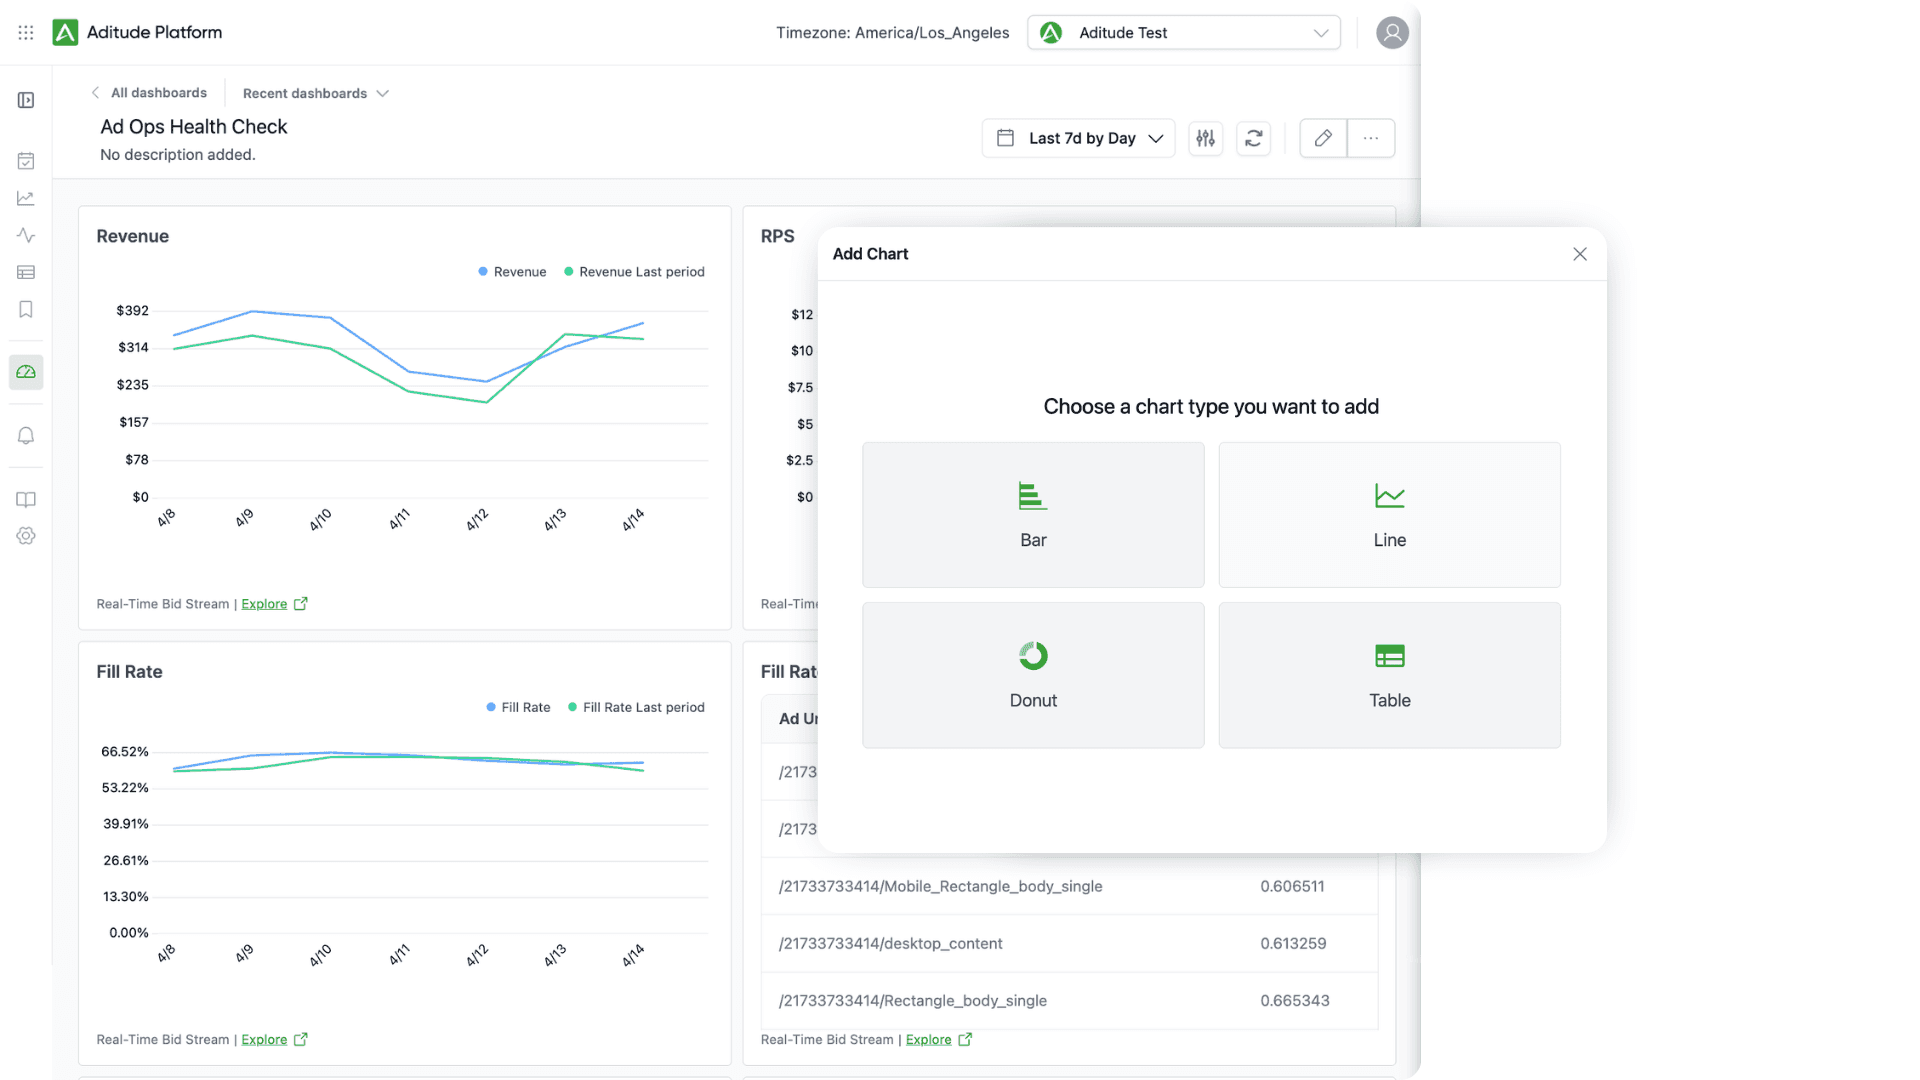Refresh the dashboard data
The width and height of the screenshot is (1920, 1080).
1253,138
